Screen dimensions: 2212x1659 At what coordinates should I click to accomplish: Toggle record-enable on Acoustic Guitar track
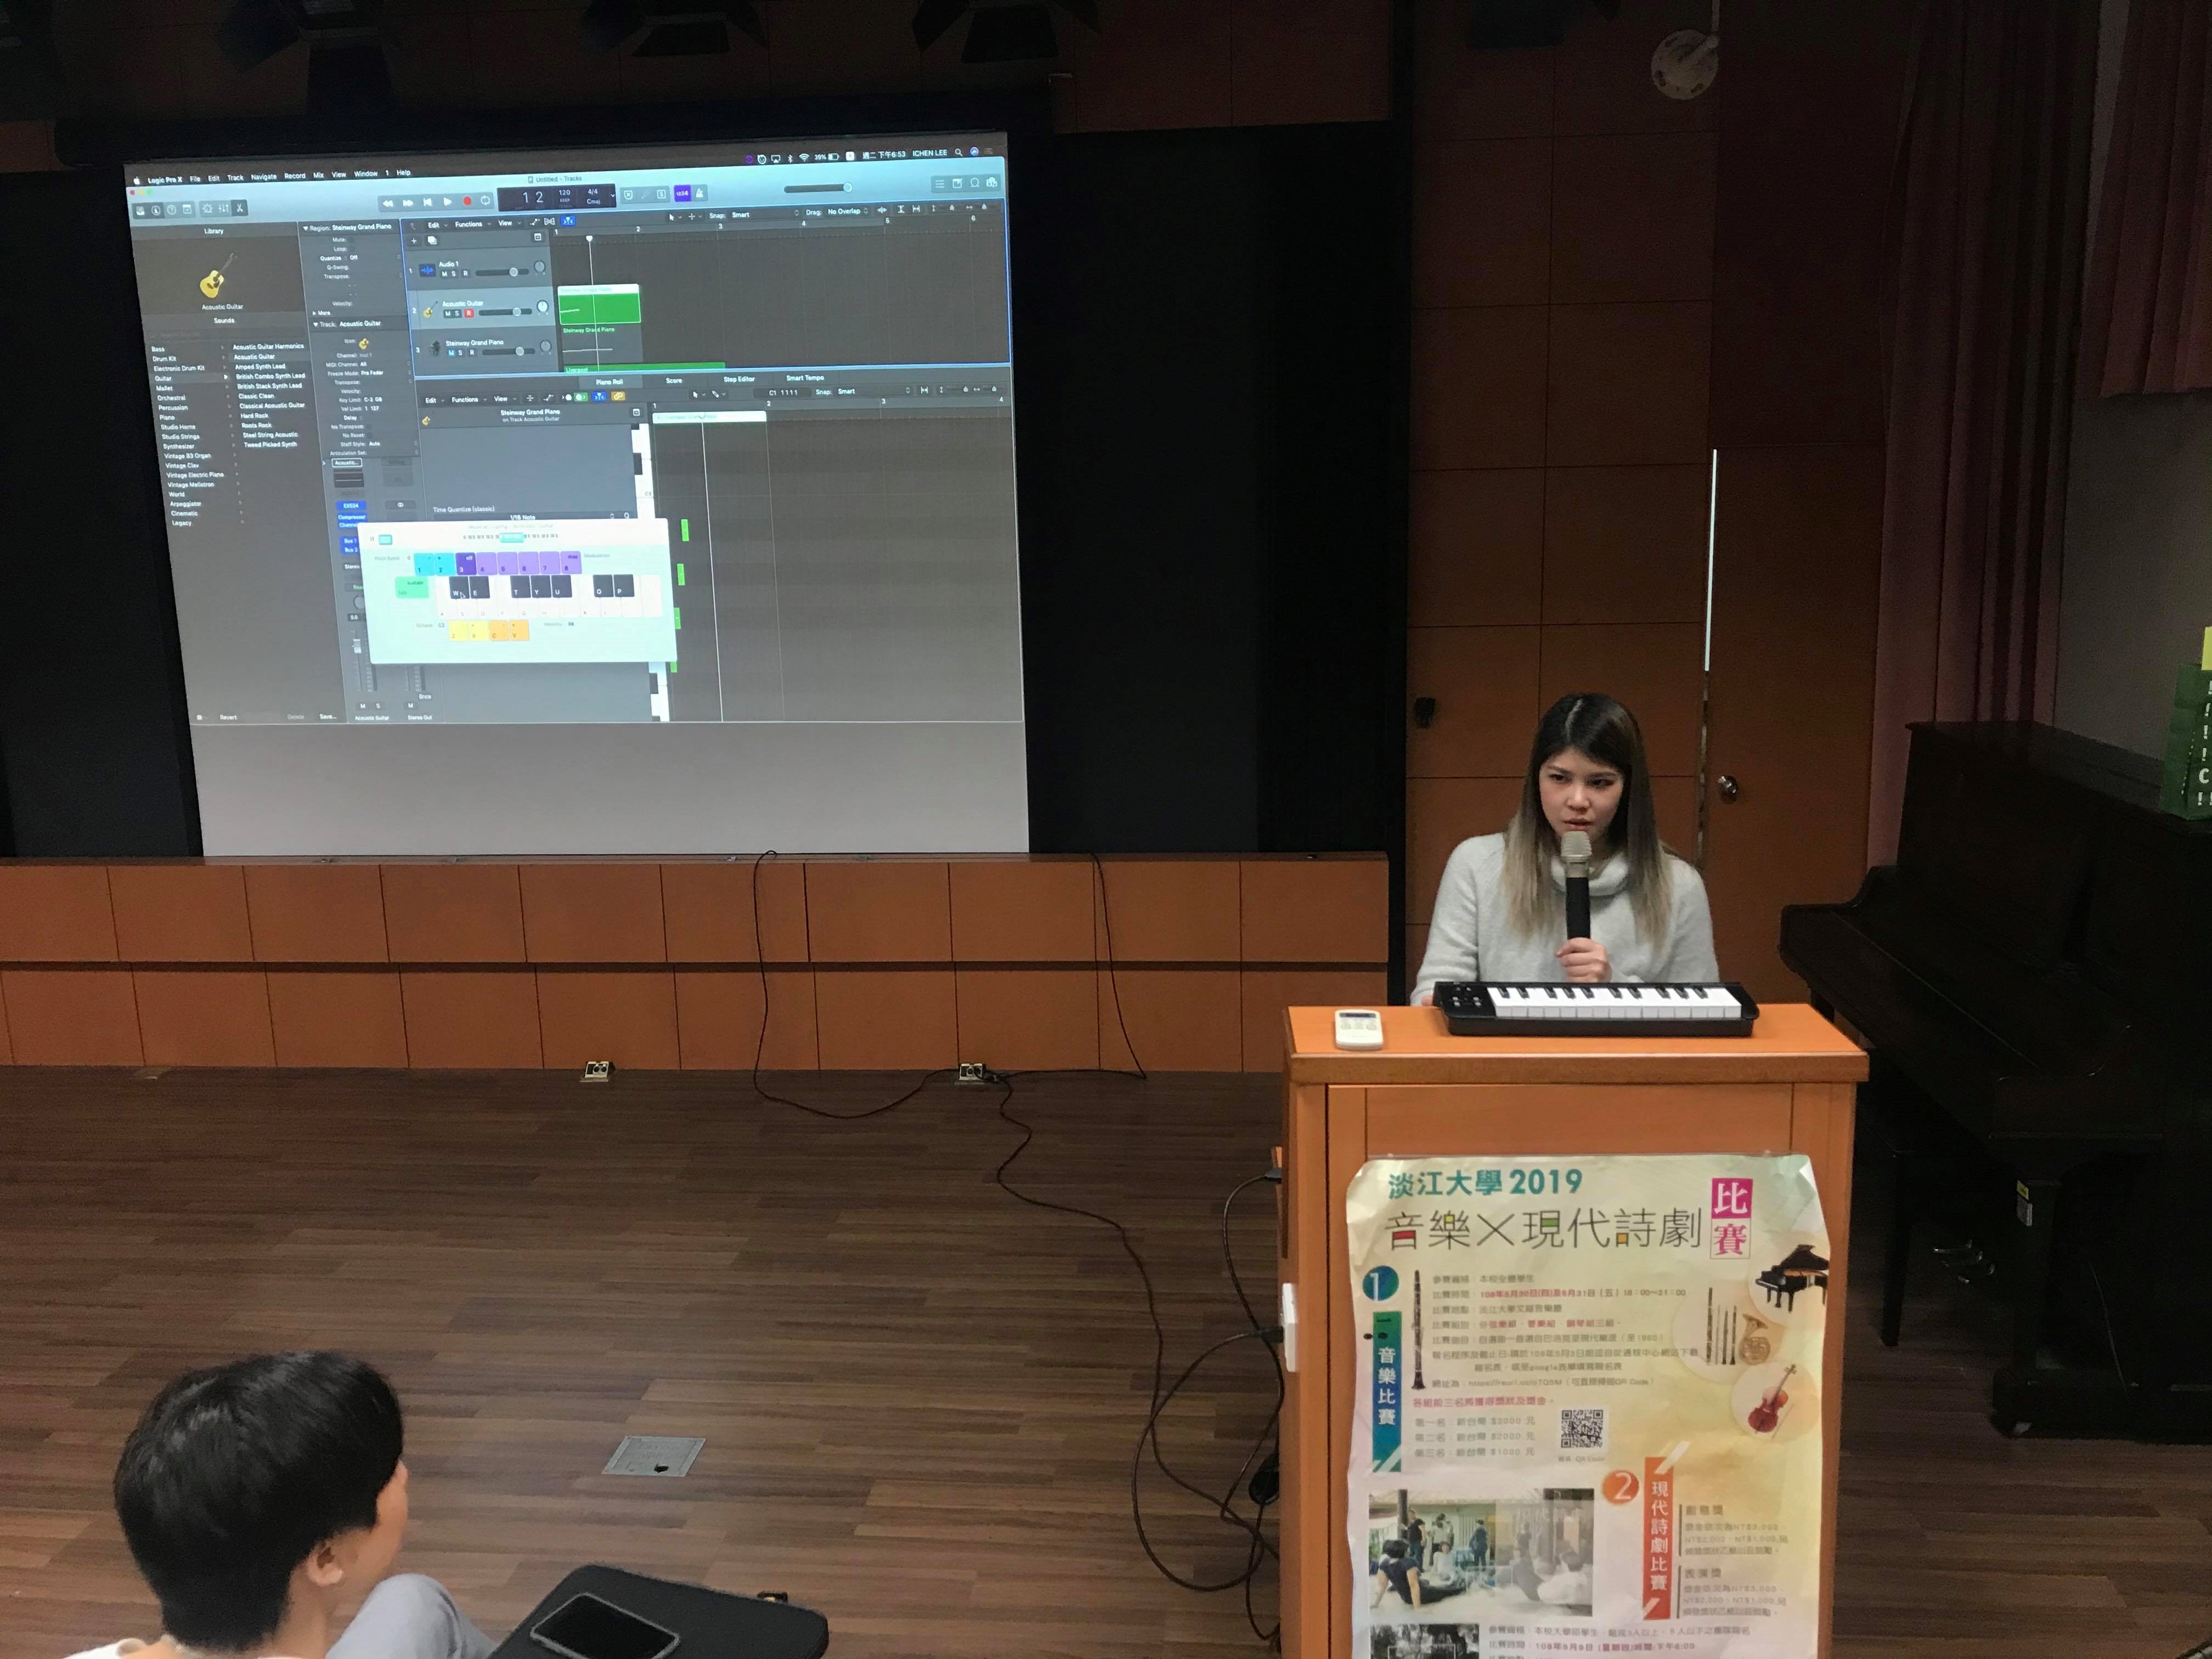pyautogui.click(x=468, y=313)
